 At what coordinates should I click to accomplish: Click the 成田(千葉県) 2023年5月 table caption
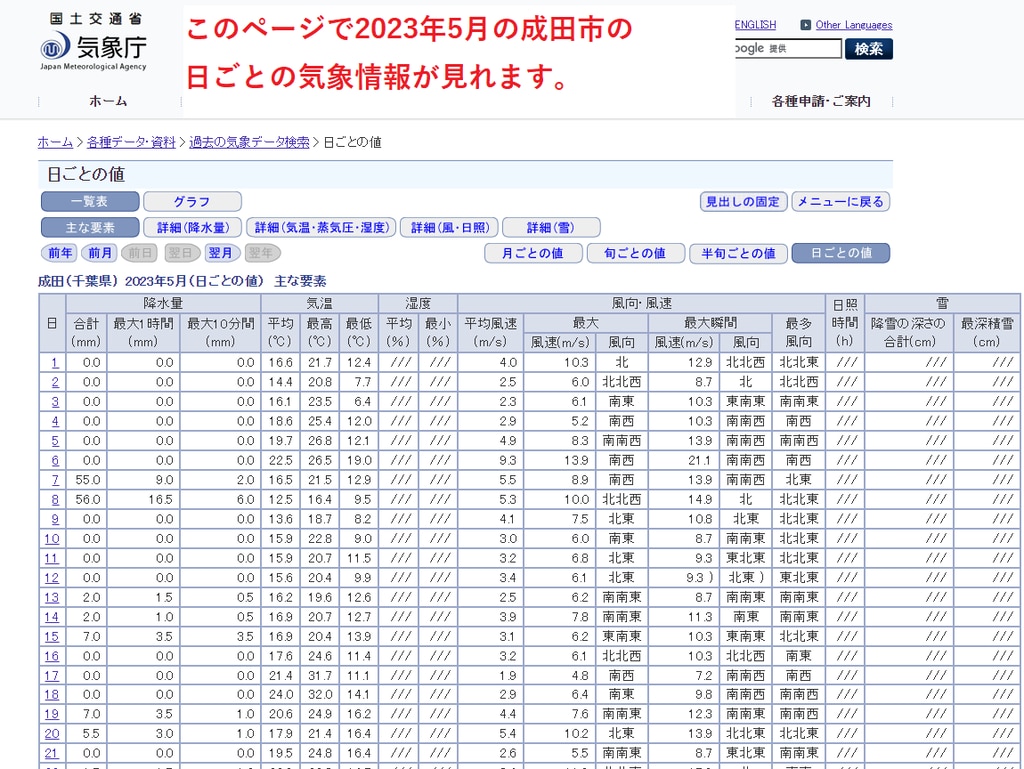coord(182,281)
